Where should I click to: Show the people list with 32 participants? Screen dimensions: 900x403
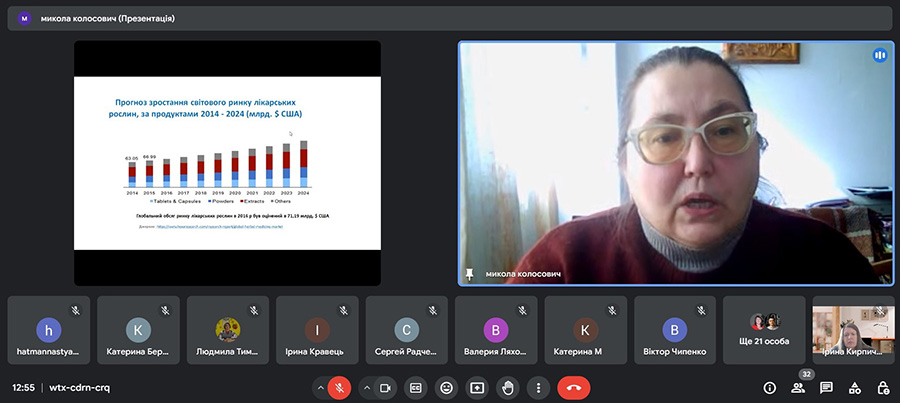tap(798, 387)
